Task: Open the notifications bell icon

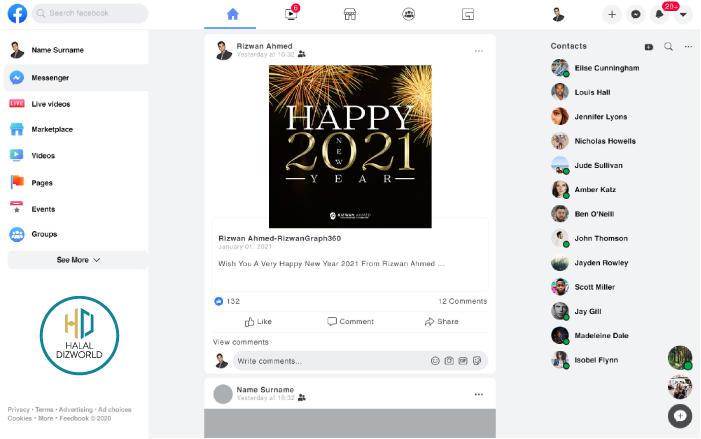Action: tap(660, 14)
